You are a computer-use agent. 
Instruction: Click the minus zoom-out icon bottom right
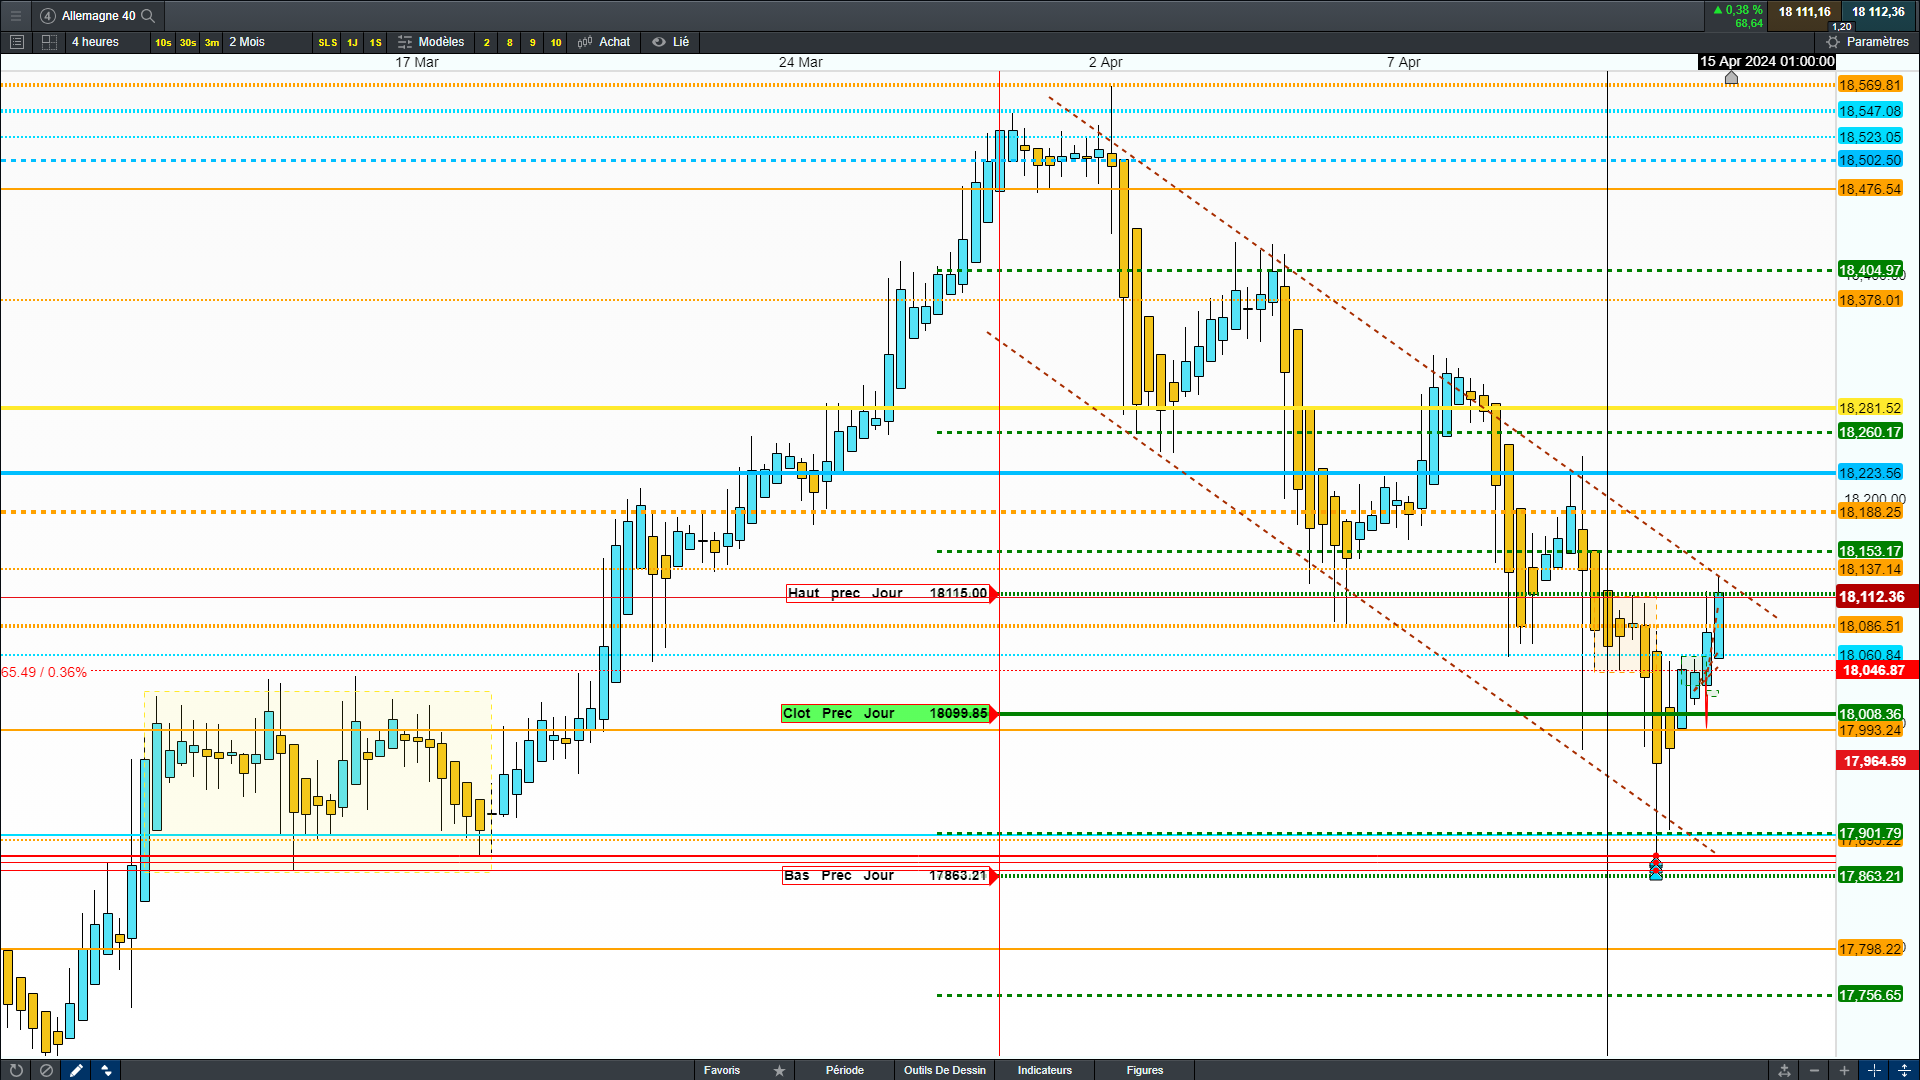[1814, 1070]
